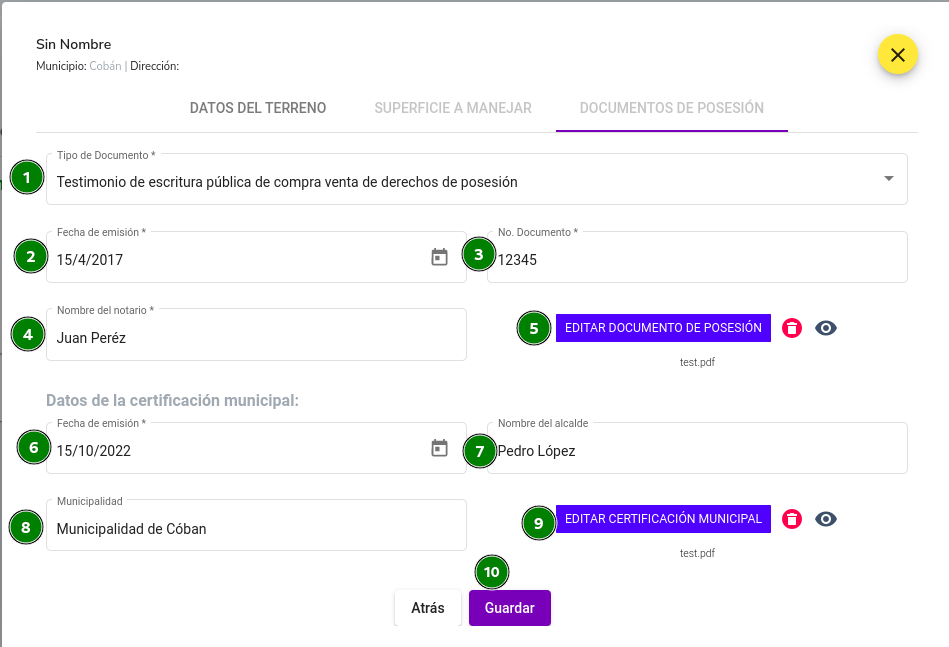Viewport: 949px width, 647px height.
Task: Click Editar Certificación Municipal button
Action: click(663, 519)
